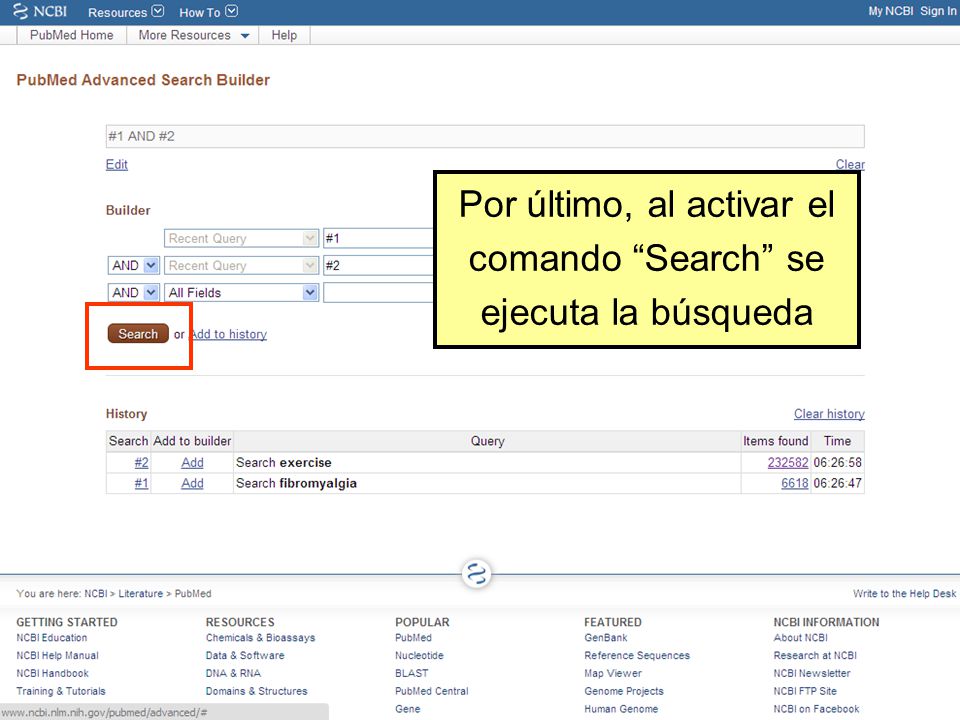Click Clear link beside query box
960x720 pixels.
coord(850,164)
